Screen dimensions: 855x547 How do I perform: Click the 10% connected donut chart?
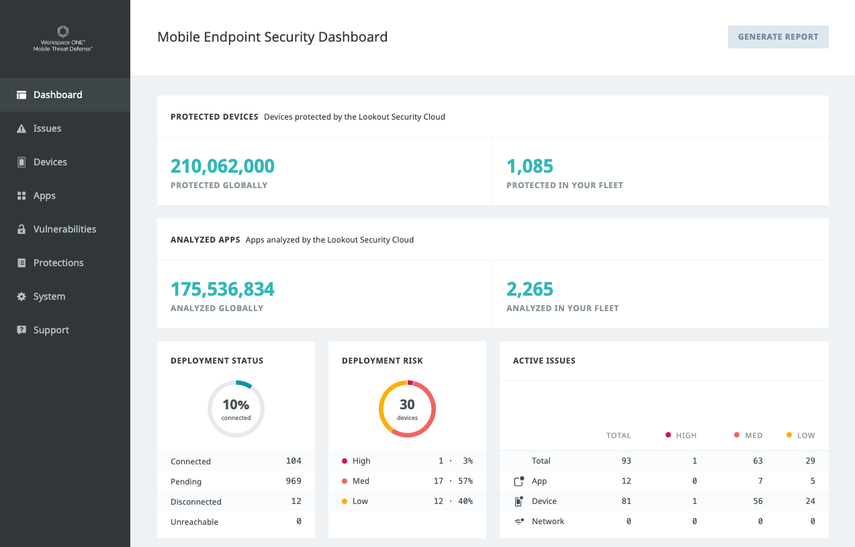tap(236, 408)
